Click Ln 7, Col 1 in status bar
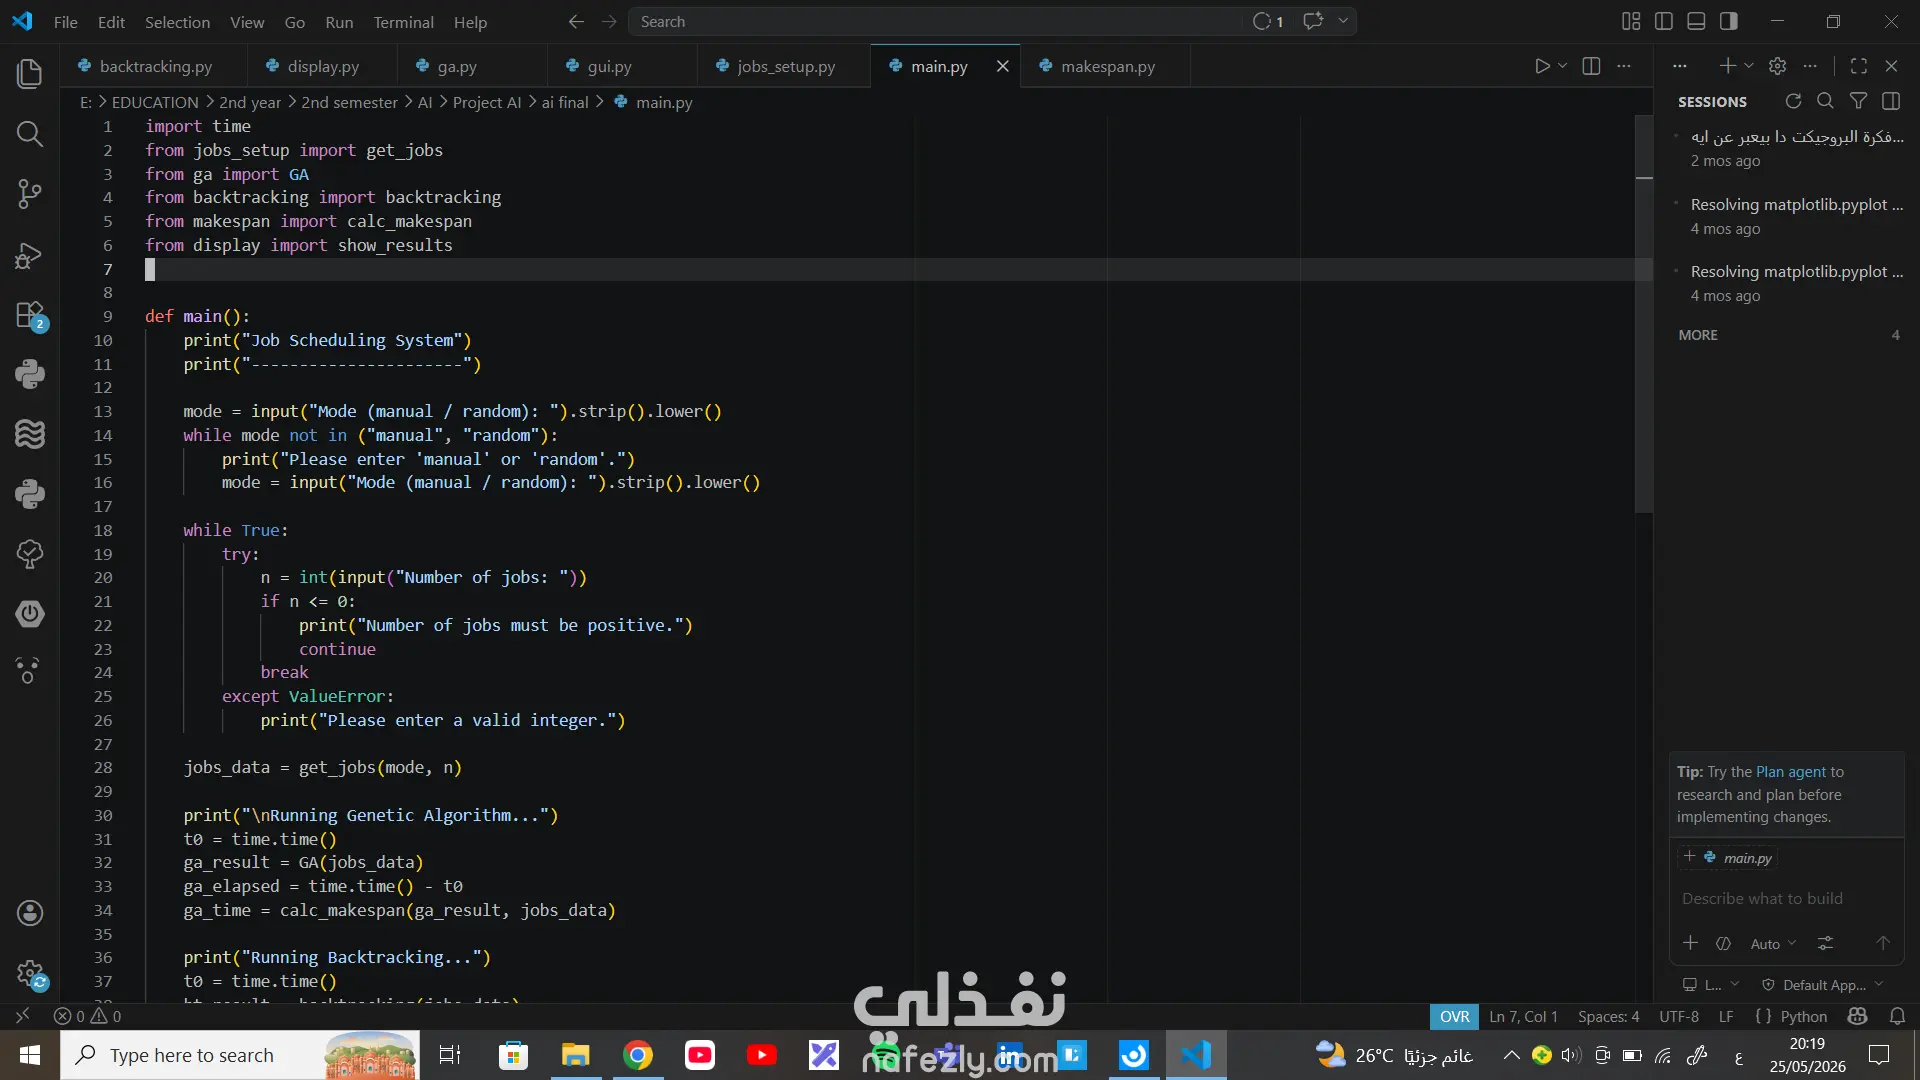The height and width of the screenshot is (1080, 1920). 1523,1016
